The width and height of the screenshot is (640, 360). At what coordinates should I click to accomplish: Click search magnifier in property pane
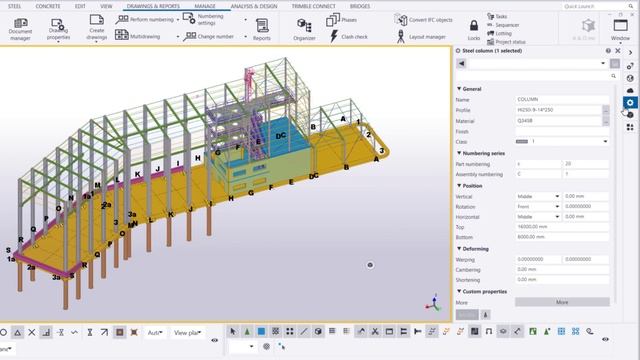(613, 76)
